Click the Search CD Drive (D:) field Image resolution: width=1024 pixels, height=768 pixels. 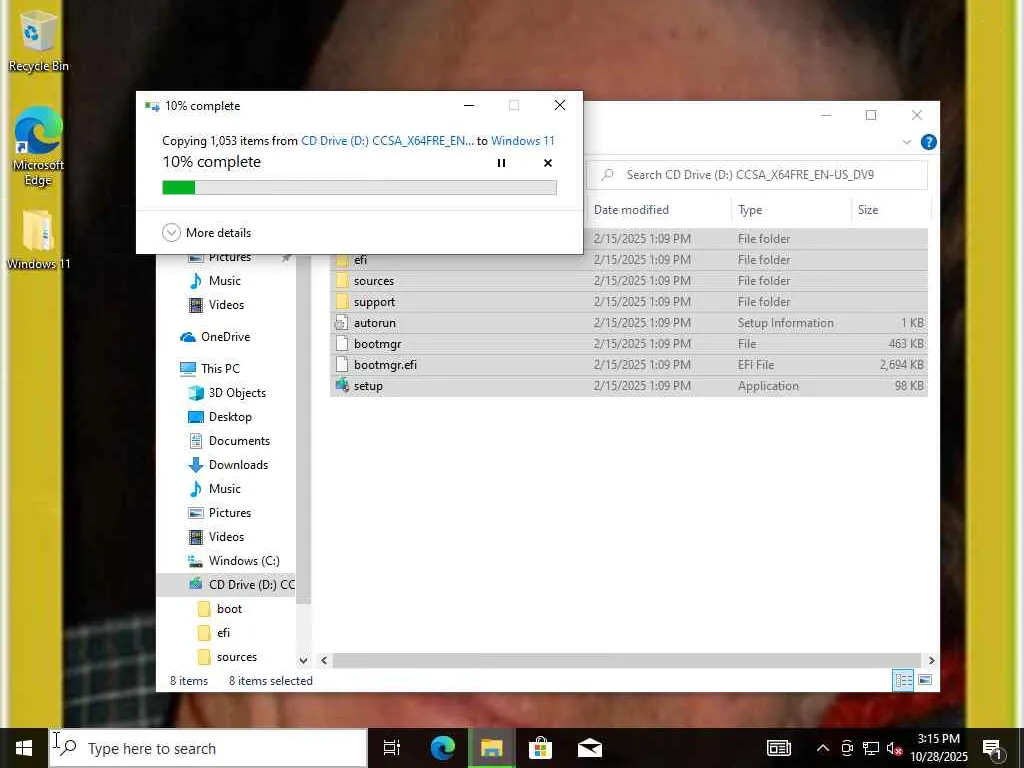point(758,175)
